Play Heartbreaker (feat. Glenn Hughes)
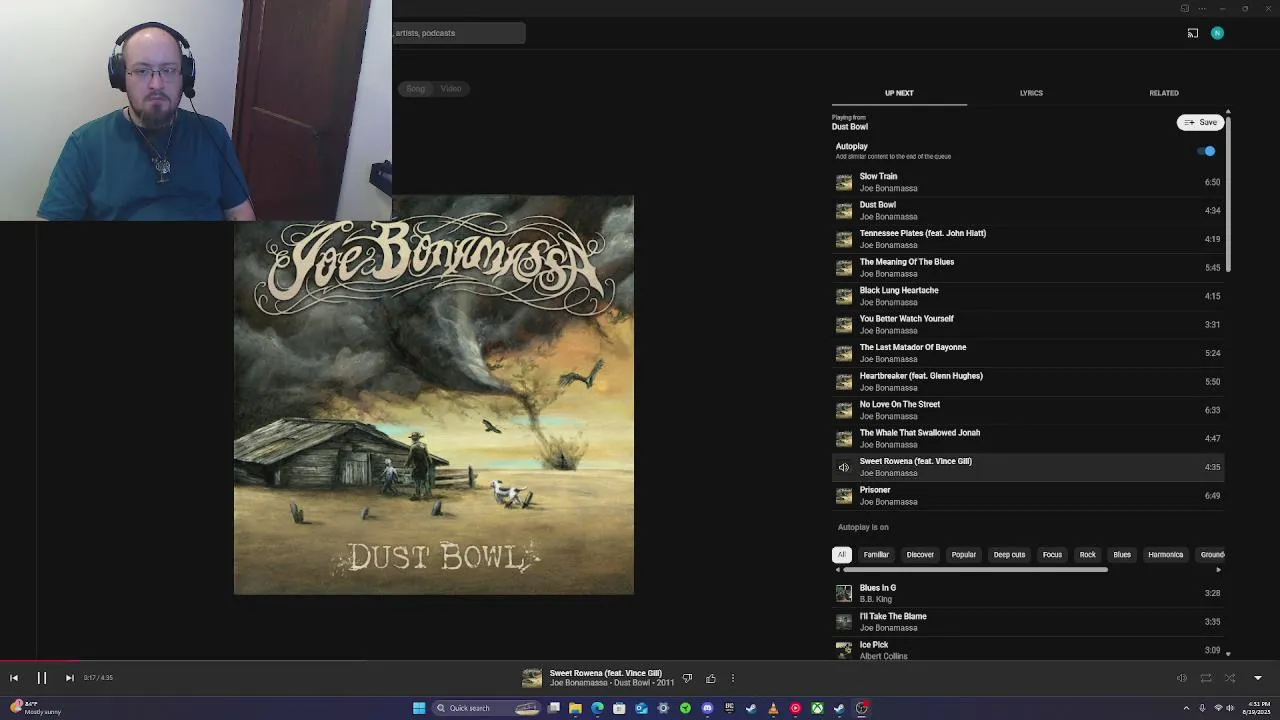Viewport: 1280px width, 720px height. pyautogui.click(x=1028, y=381)
